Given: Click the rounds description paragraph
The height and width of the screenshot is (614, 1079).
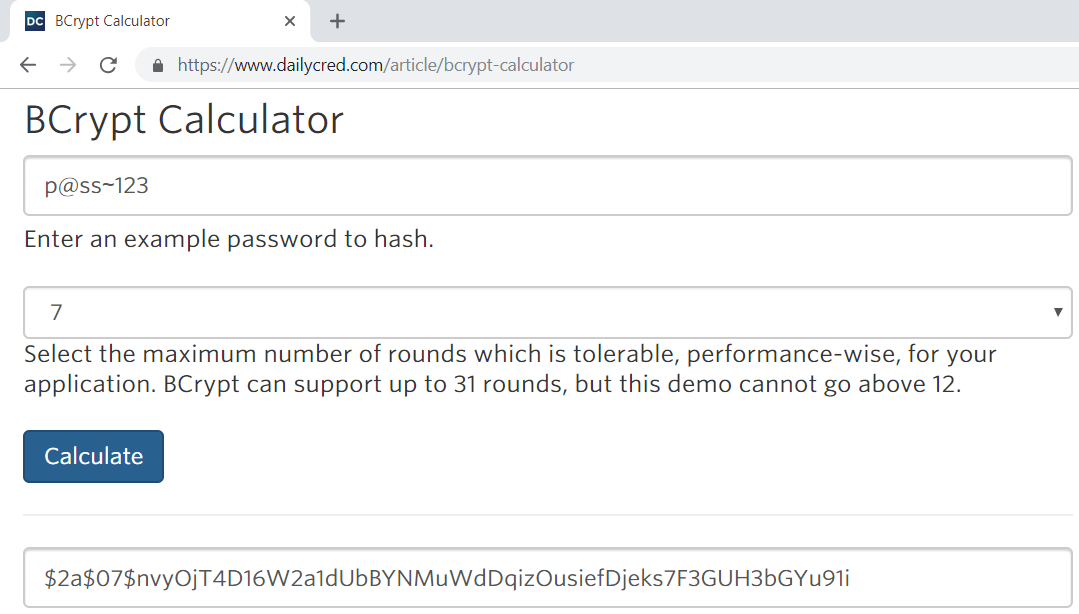Looking at the screenshot, I should (510, 370).
